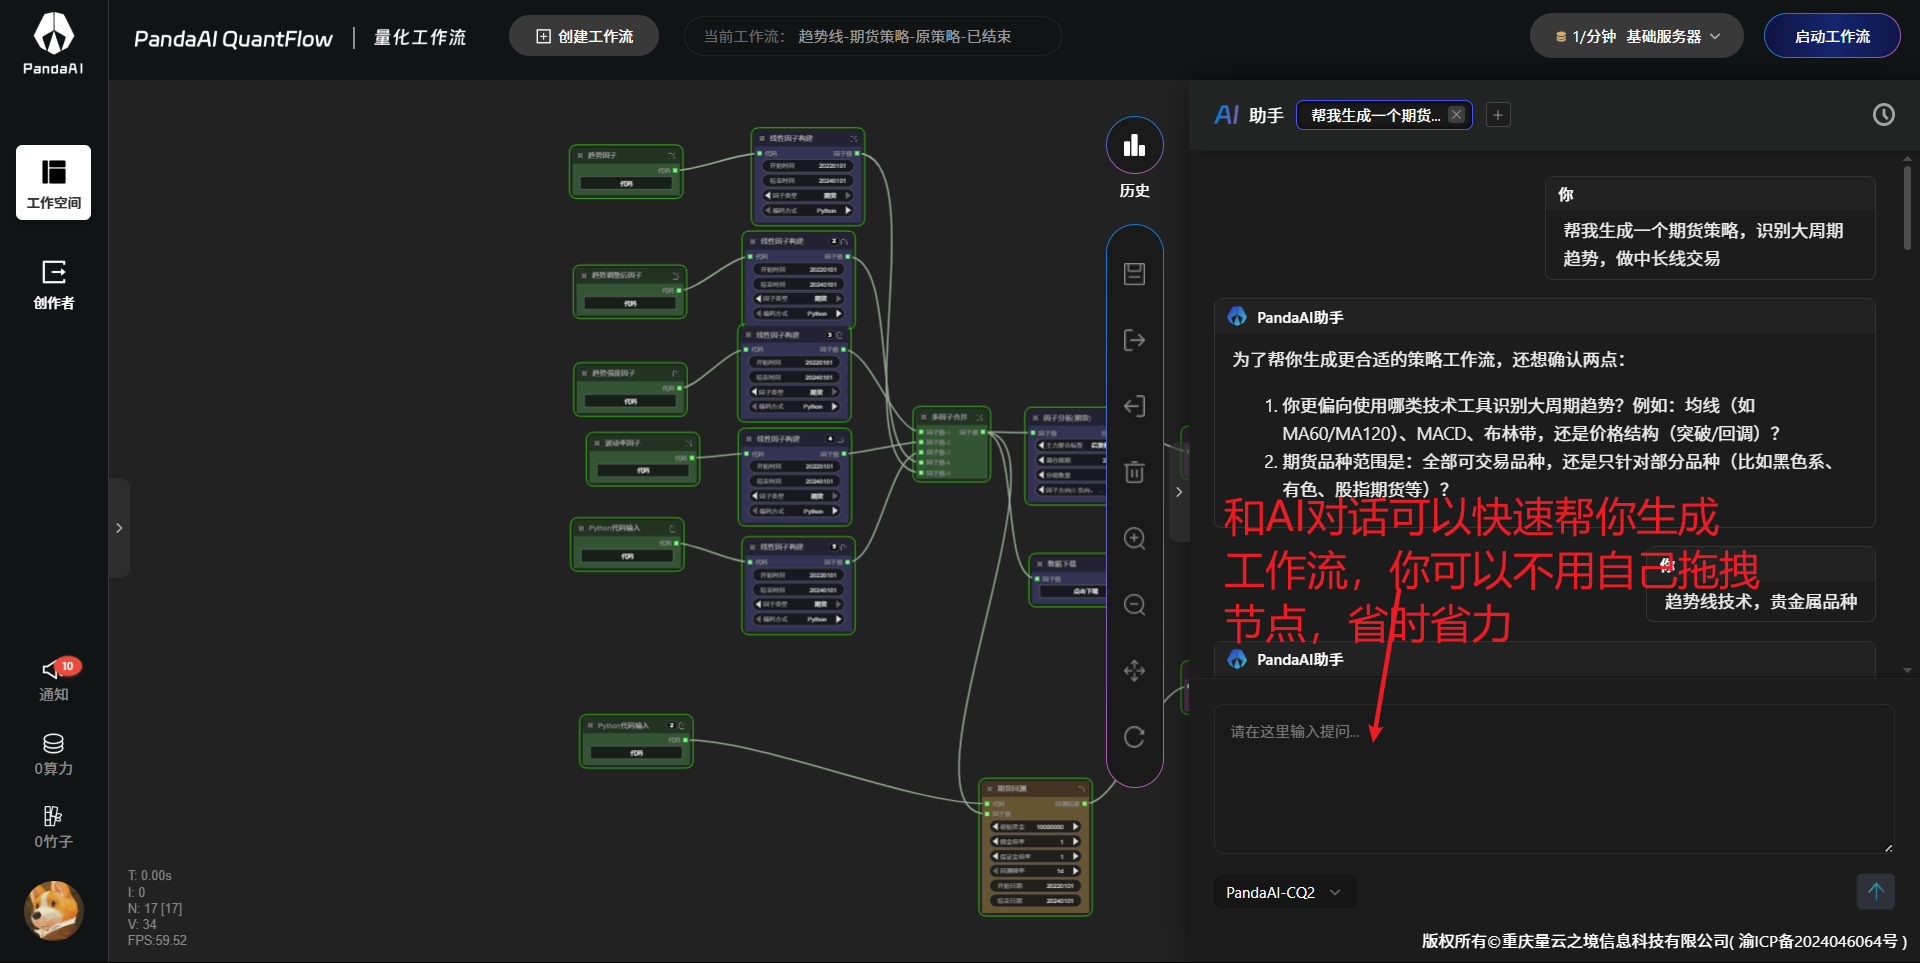Zoom out on the workflow canvas
1920x963 pixels.
click(1134, 604)
